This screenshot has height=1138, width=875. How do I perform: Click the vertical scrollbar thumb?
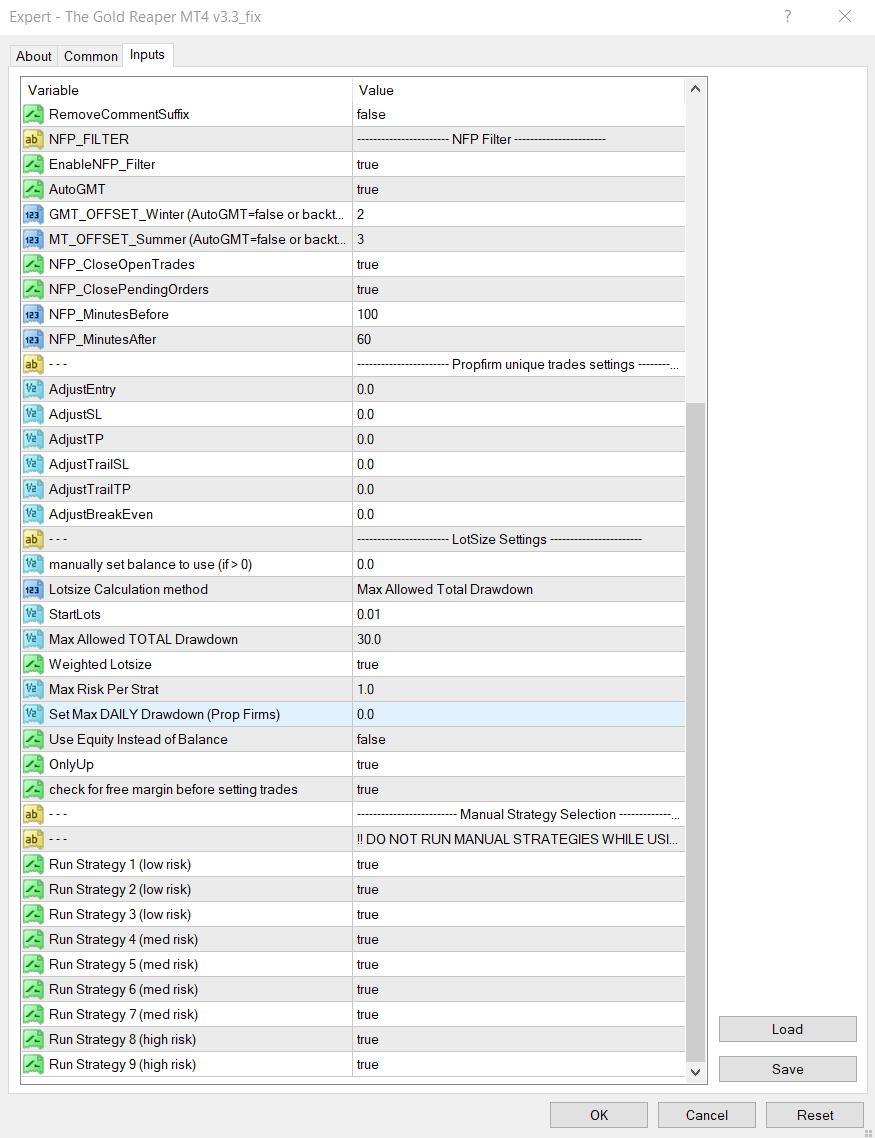[x=695, y=732]
